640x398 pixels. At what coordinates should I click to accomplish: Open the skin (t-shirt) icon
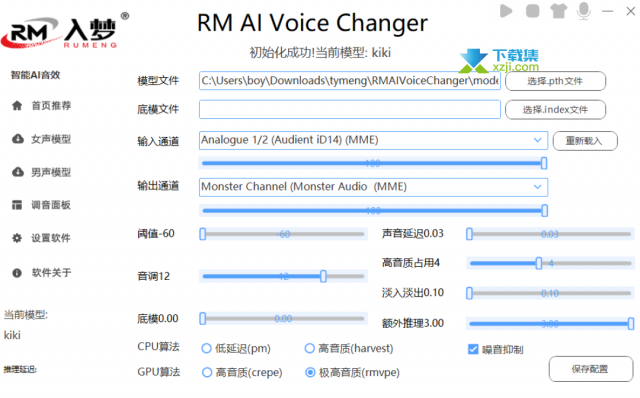[558, 11]
